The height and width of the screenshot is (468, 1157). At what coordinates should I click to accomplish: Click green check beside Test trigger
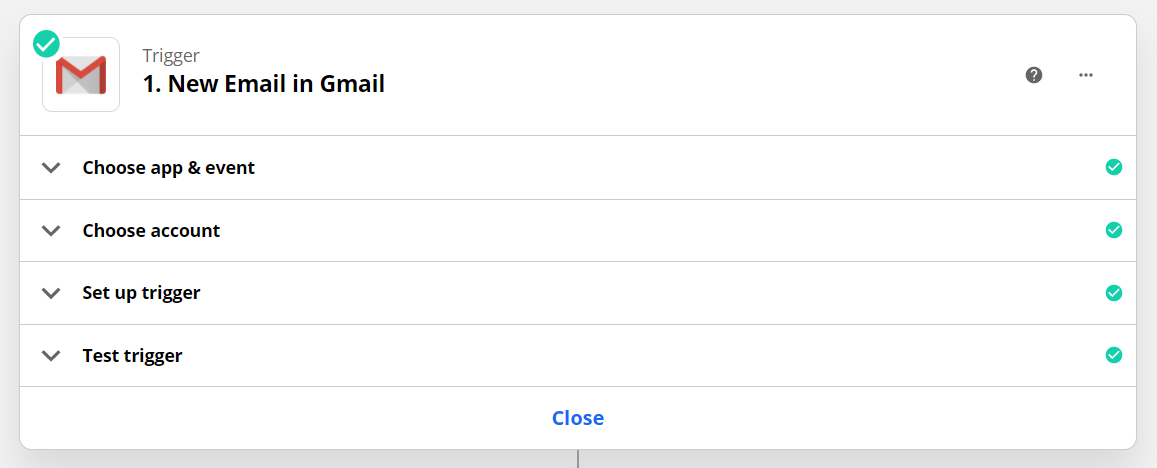[1113, 355]
